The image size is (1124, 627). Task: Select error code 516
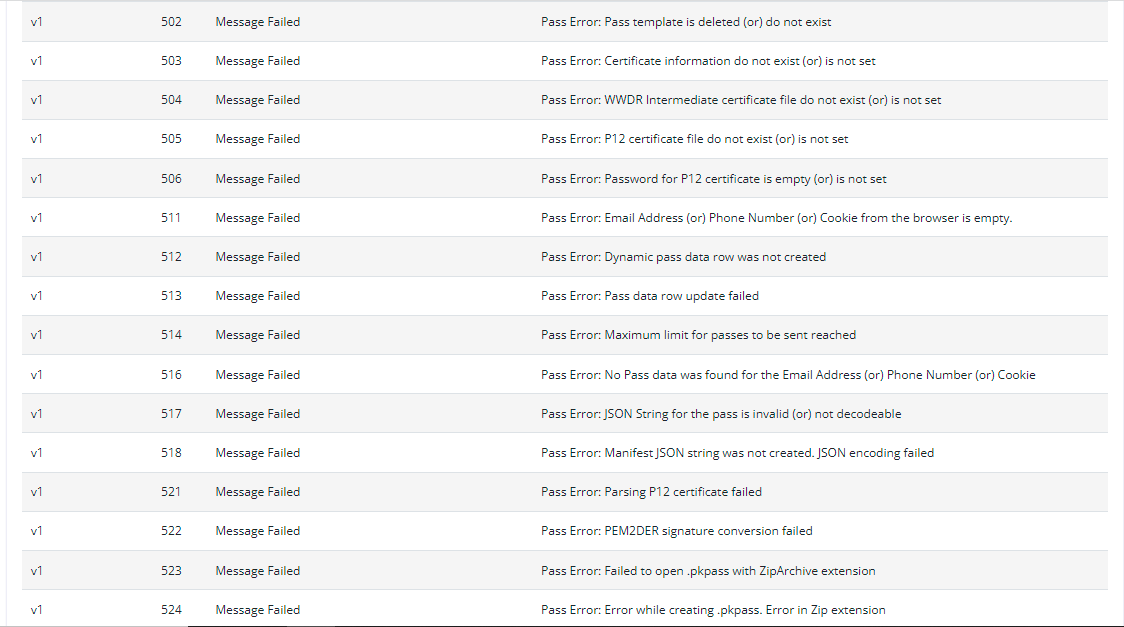pos(171,375)
